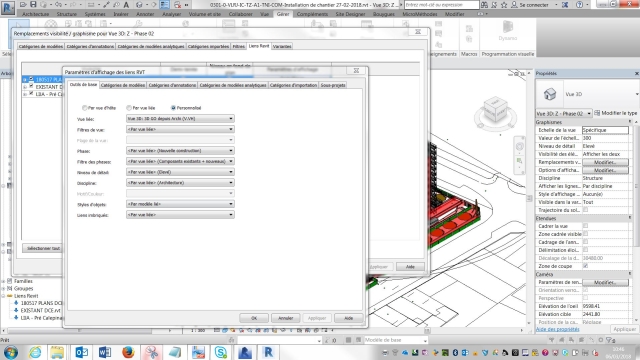Open the Aide des propriétés link
The width and height of the screenshot is (640, 360).
point(557,329)
